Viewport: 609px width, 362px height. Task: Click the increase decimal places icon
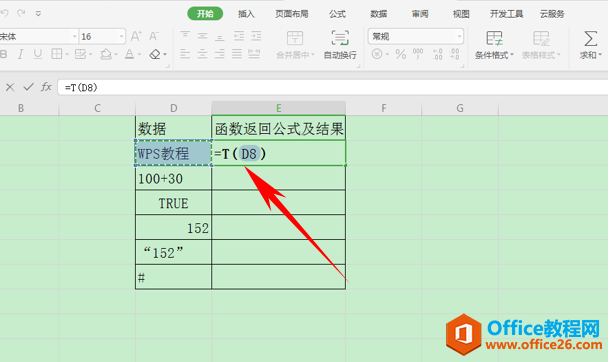point(437,54)
